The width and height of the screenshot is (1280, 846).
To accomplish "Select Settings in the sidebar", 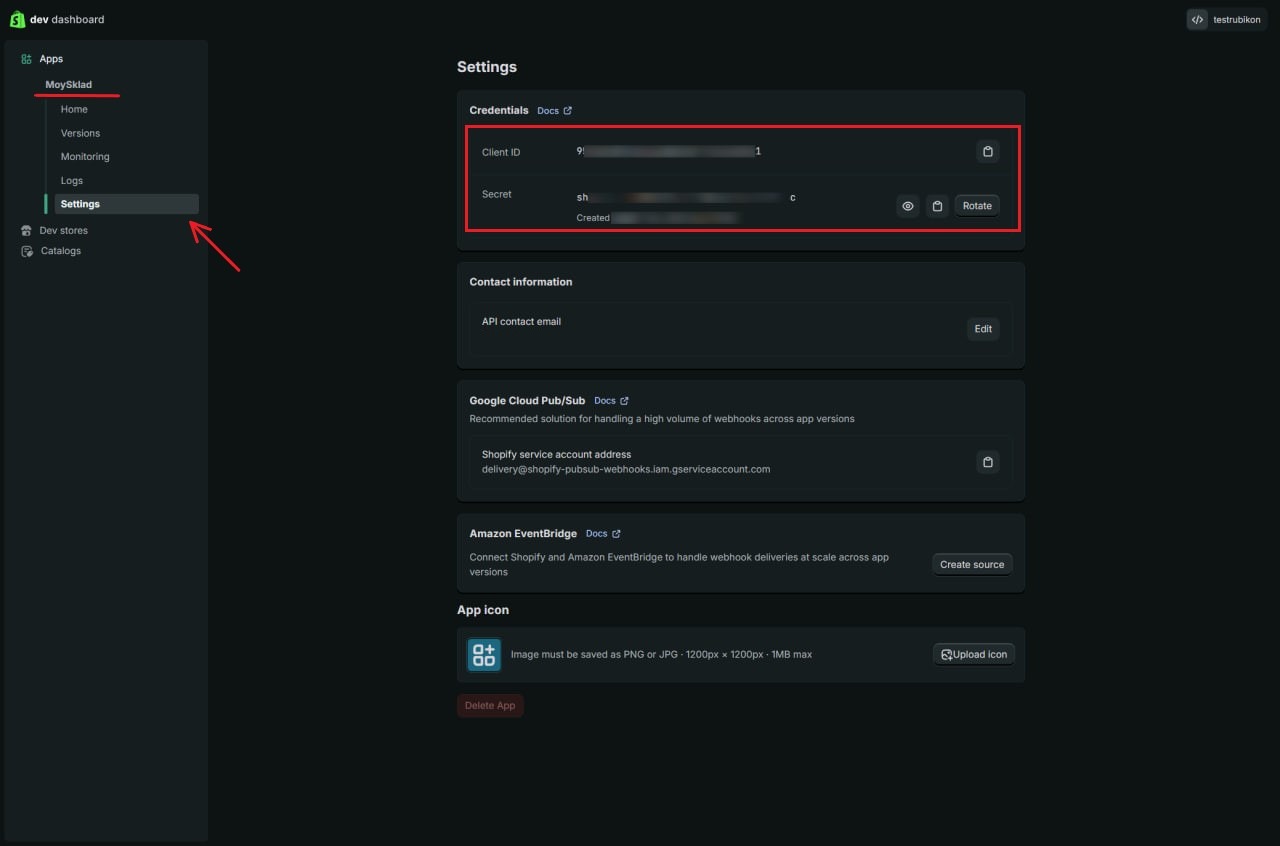I will point(126,204).
